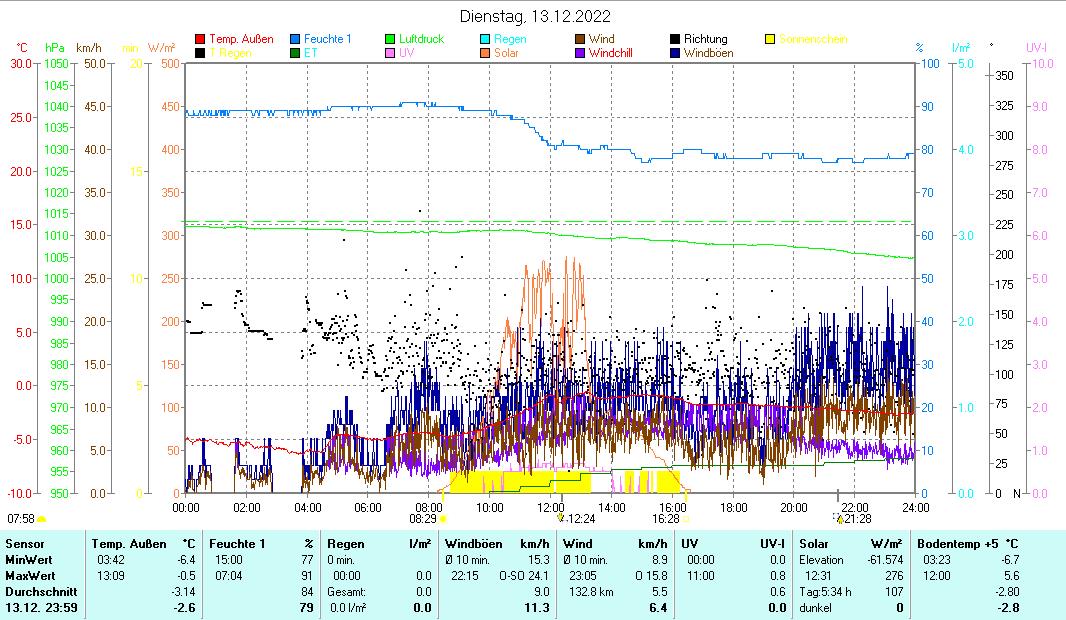The height and width of the screenshot is (620, 1066).
Task: Click the yellow Sonnenschein legend square
Action: (x=771, y=40)
